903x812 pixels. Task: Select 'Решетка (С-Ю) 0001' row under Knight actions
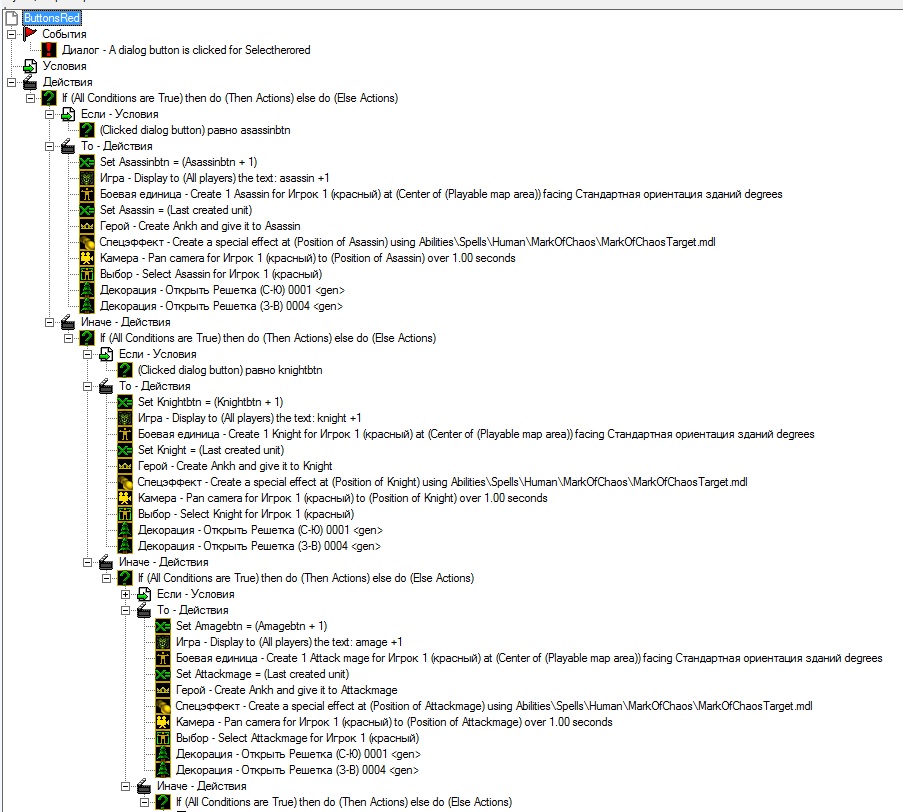point(260,530)
